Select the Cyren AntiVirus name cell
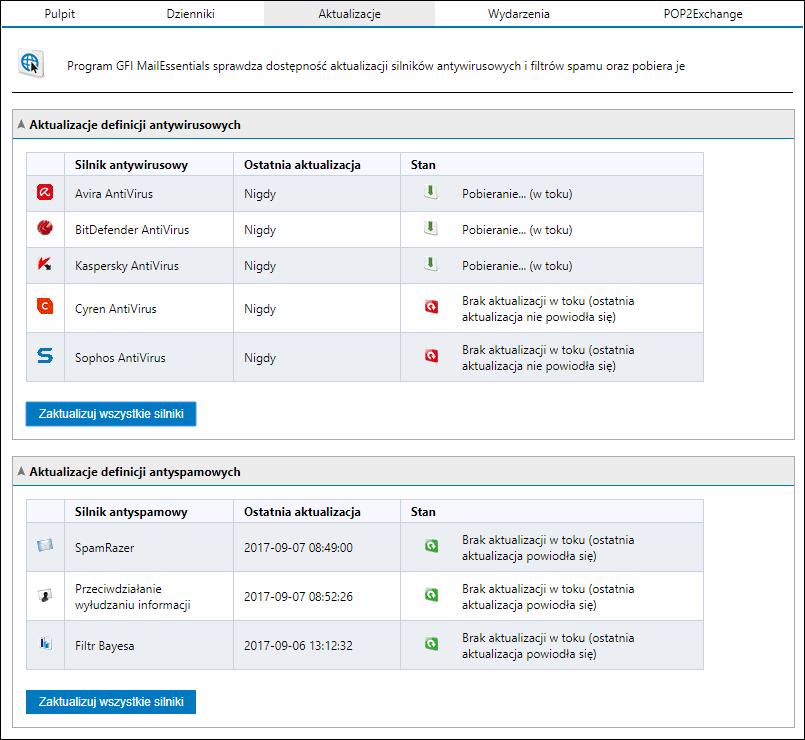This screenshot has height=740, width=805. pyautogui.click(x=149, y=308)
